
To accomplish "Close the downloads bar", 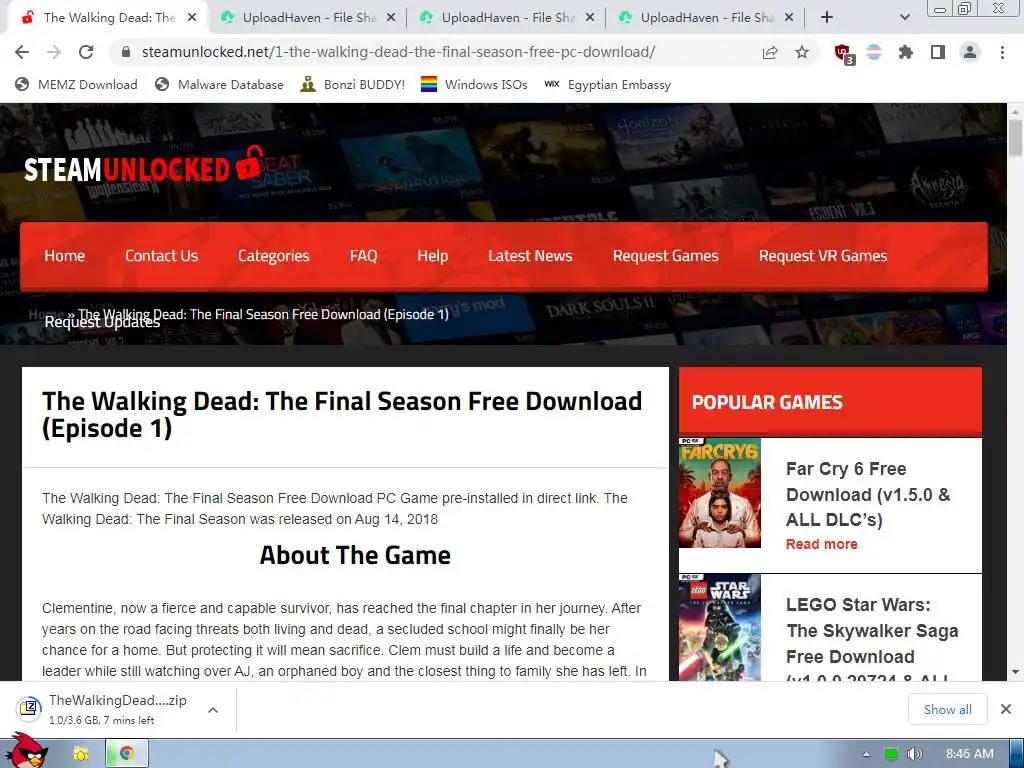I will pos(1006,709).
